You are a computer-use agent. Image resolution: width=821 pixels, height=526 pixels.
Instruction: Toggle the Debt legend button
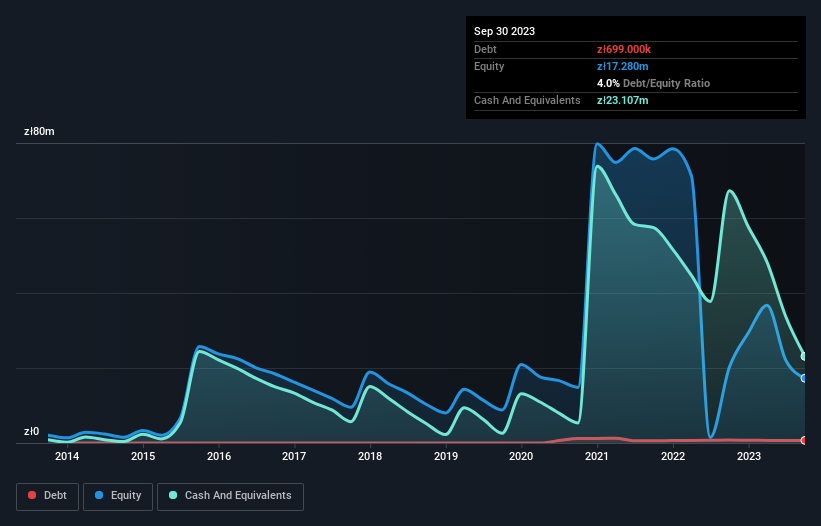(x=48, y=496)
